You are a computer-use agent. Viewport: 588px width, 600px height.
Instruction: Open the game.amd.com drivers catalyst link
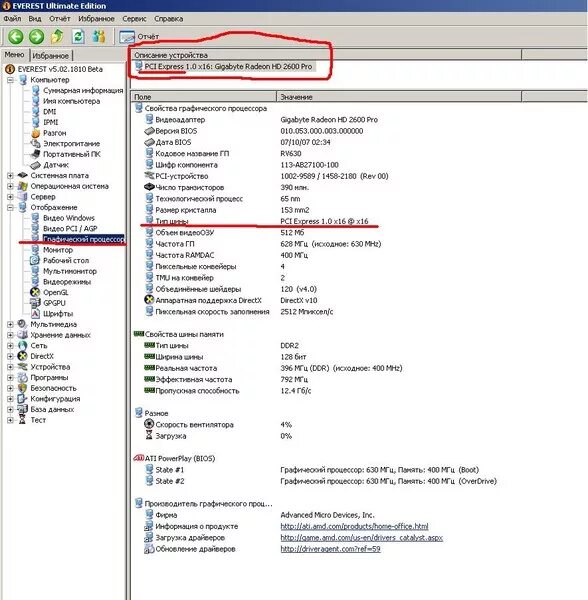pos(362,538)
